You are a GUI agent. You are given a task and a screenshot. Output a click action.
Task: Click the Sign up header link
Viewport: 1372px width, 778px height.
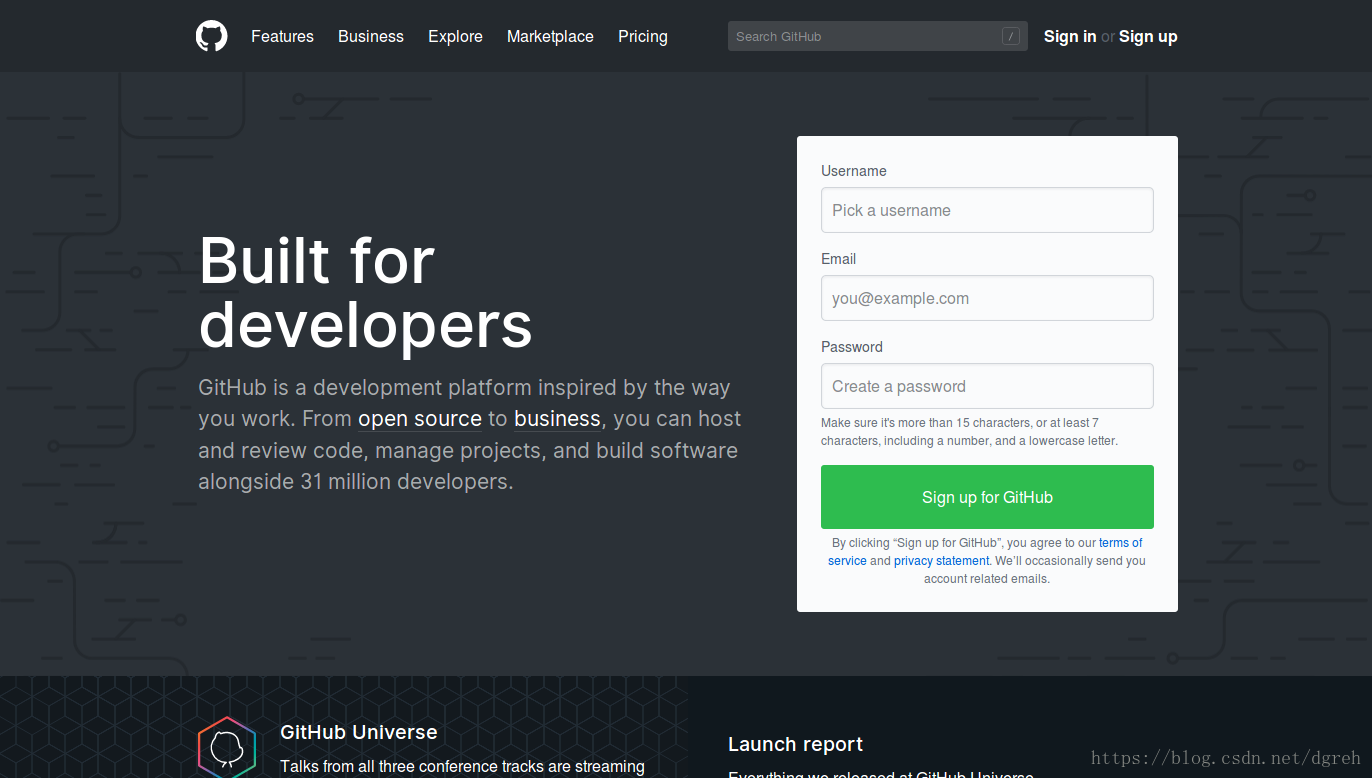1148,36
